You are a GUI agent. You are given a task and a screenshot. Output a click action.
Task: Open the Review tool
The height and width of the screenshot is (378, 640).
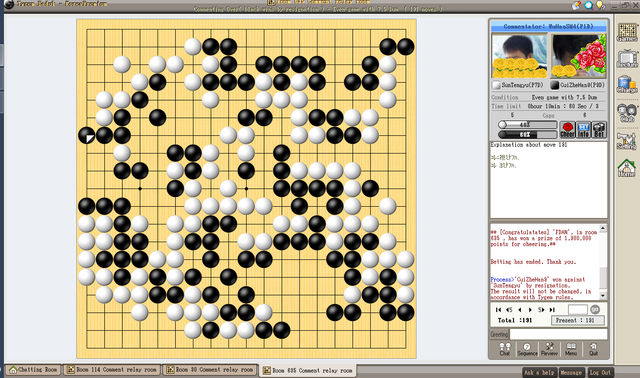pos(549,349)
